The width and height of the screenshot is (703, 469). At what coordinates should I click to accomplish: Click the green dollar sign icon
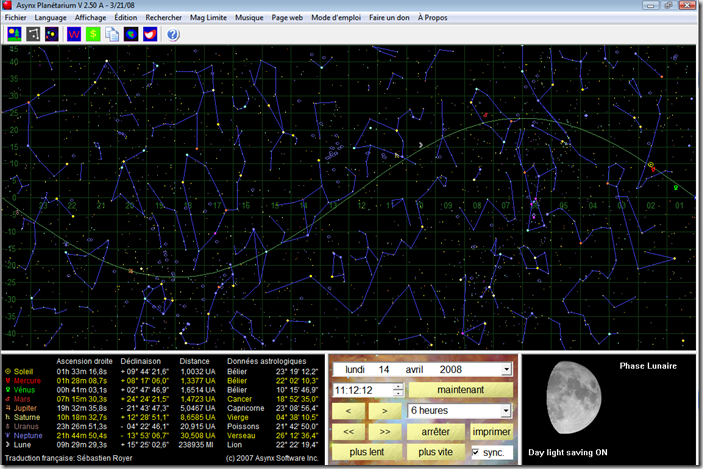point(93,35)
